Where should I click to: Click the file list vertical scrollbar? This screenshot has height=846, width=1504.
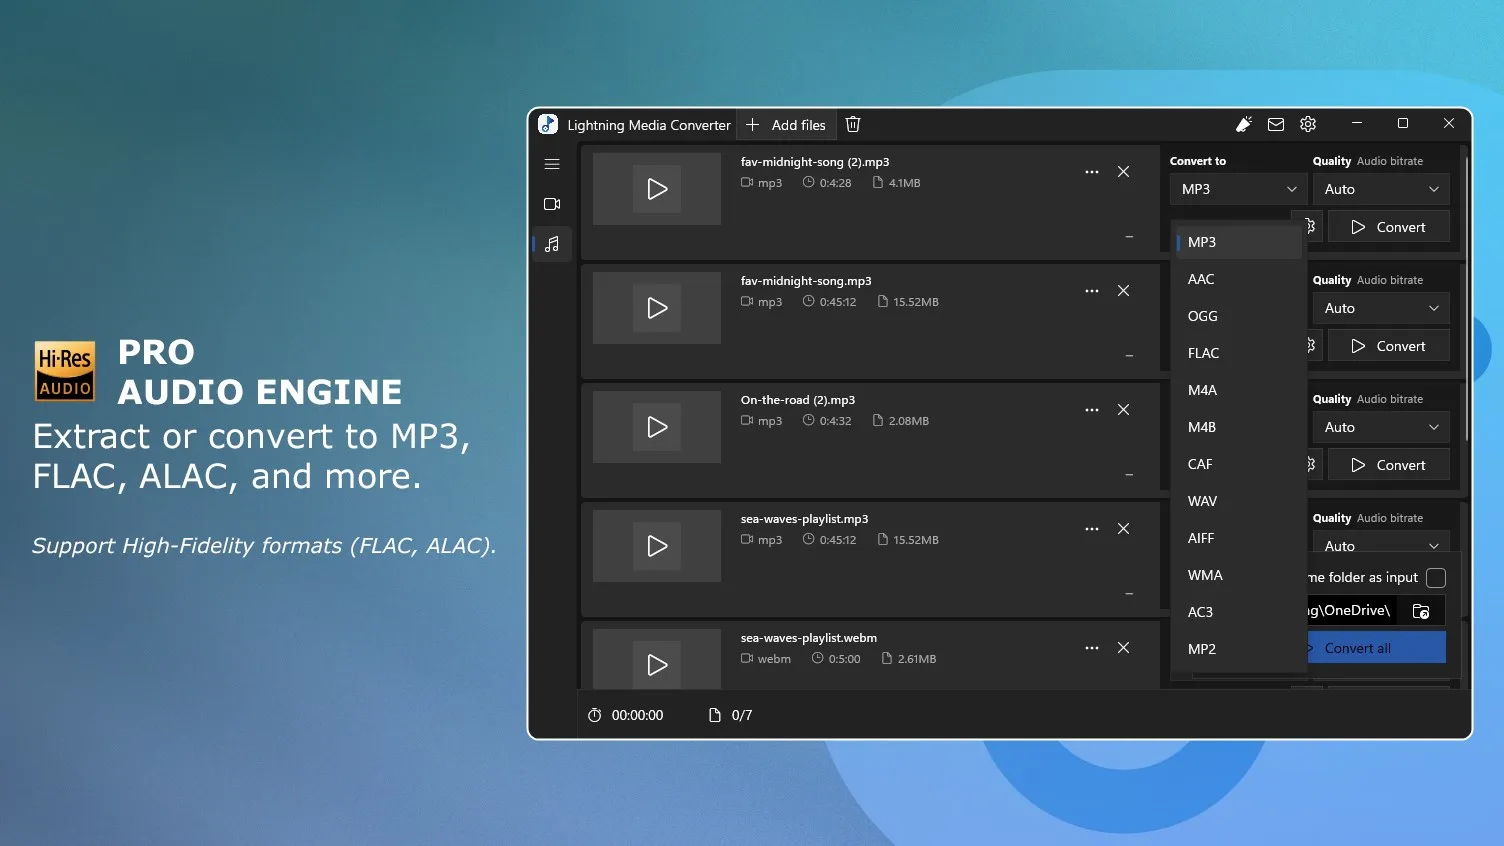[1466, 300]
